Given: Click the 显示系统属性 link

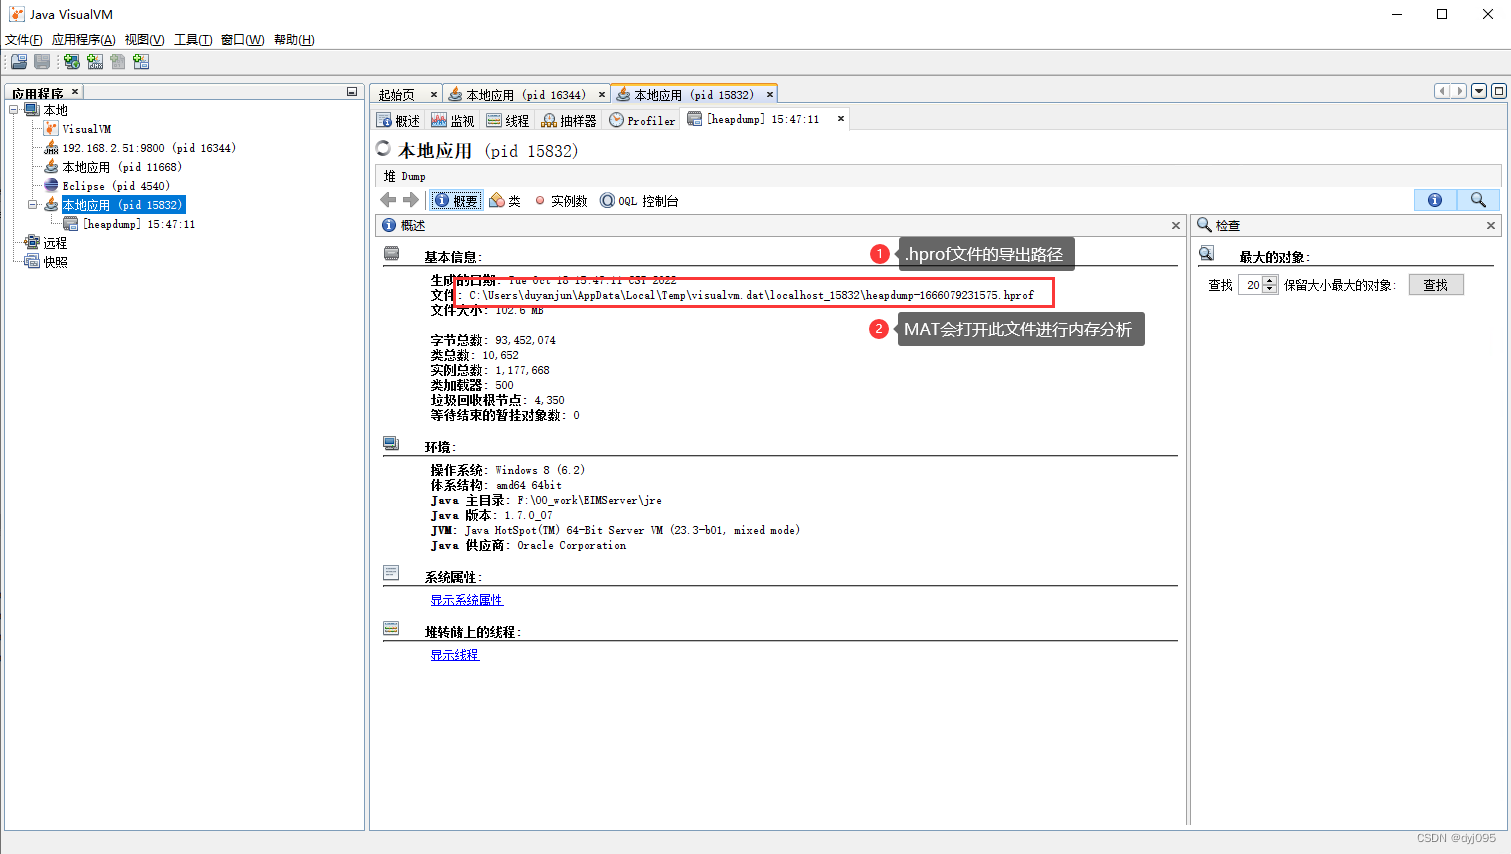Looking at the screenshot, I should 467,600.
